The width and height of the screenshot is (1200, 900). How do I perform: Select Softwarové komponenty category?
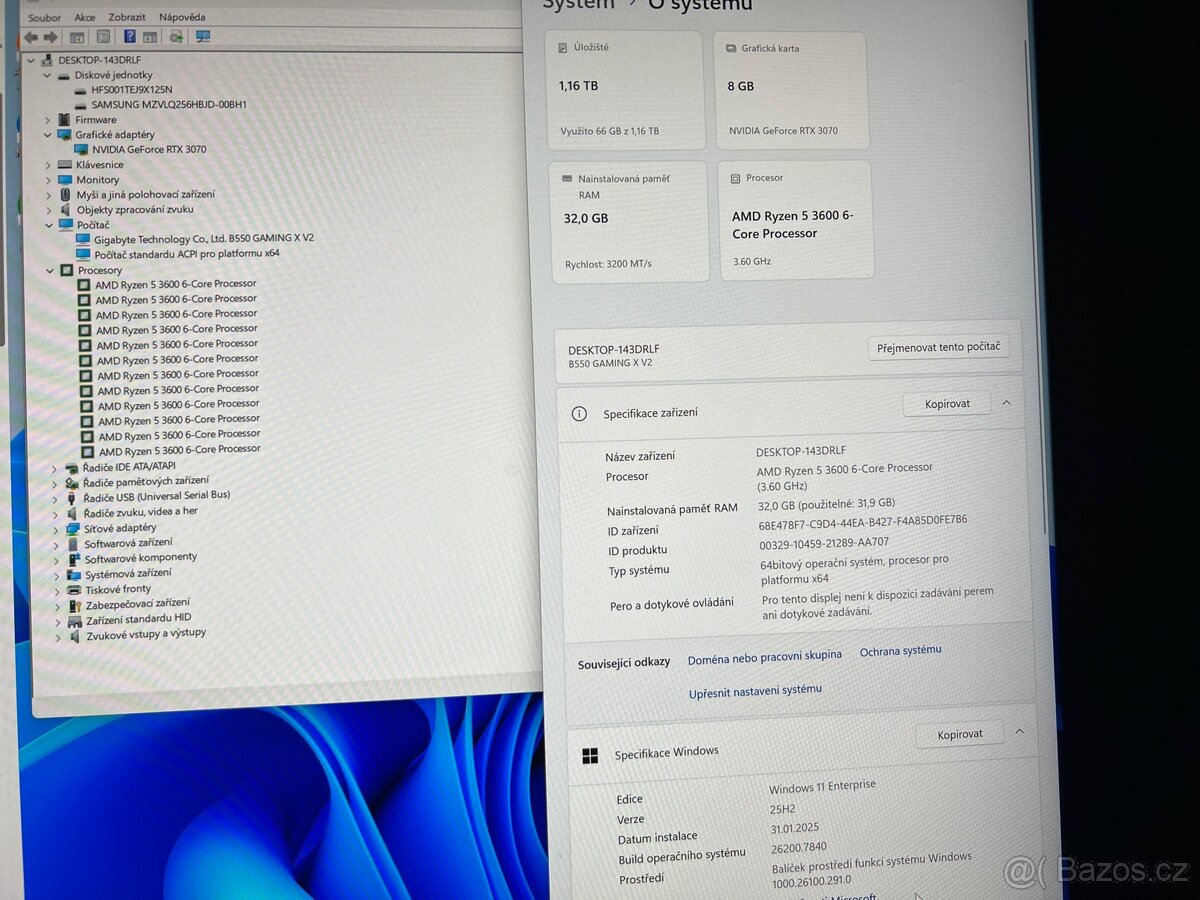[x=141, y=558]
